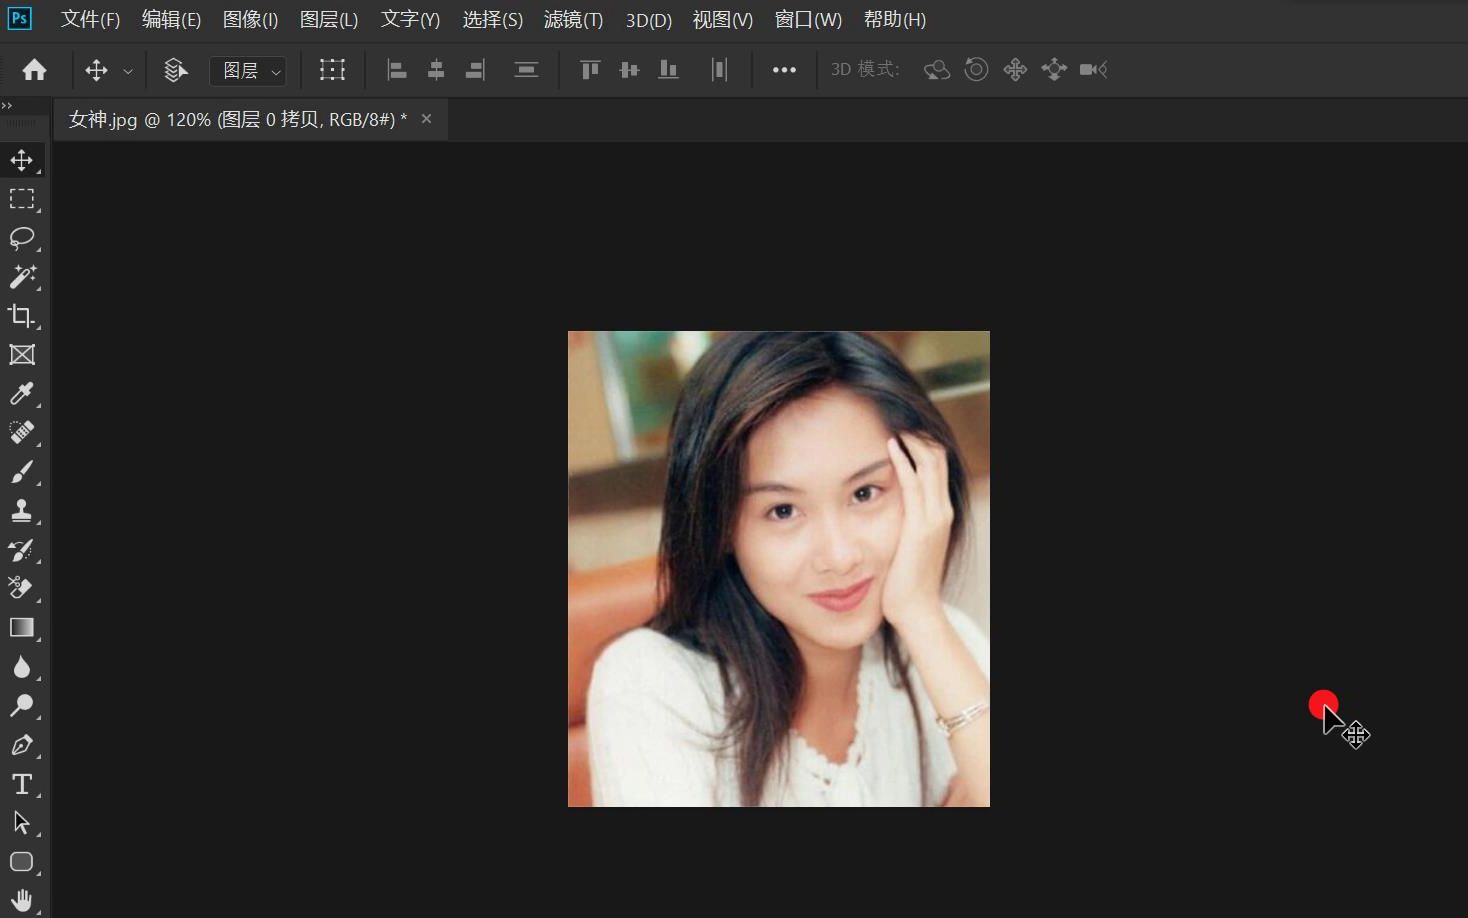Click the slide 3D camera icon

coord(1054,70)
